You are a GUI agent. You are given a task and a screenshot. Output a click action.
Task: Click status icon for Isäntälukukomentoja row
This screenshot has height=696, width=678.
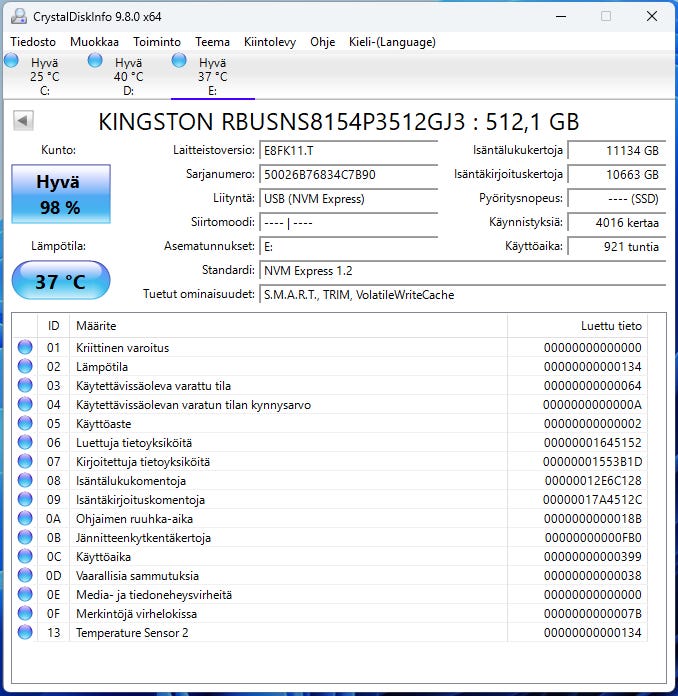tap(25, 480)
